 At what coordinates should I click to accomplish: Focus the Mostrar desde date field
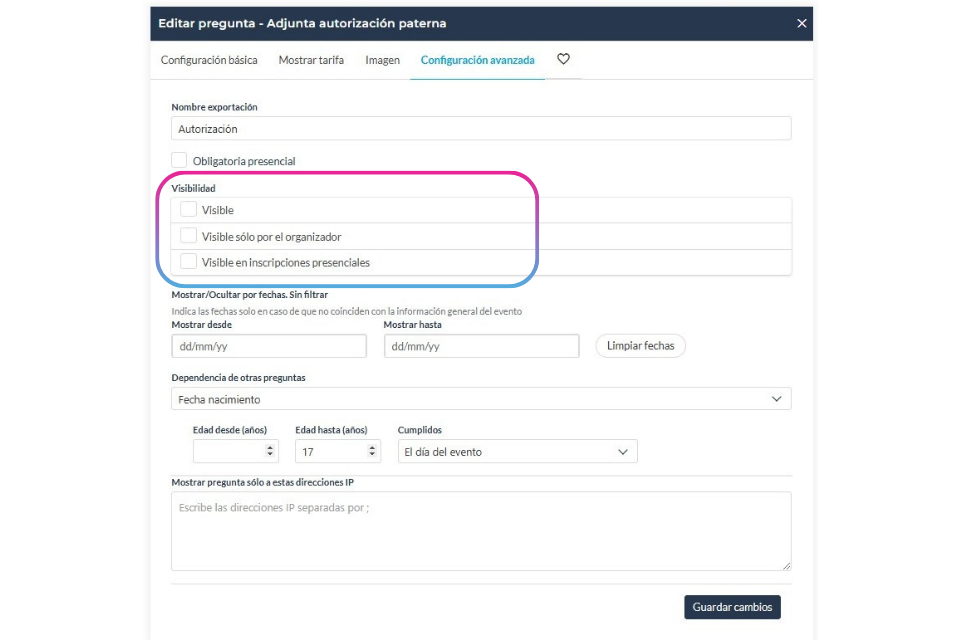269,346
